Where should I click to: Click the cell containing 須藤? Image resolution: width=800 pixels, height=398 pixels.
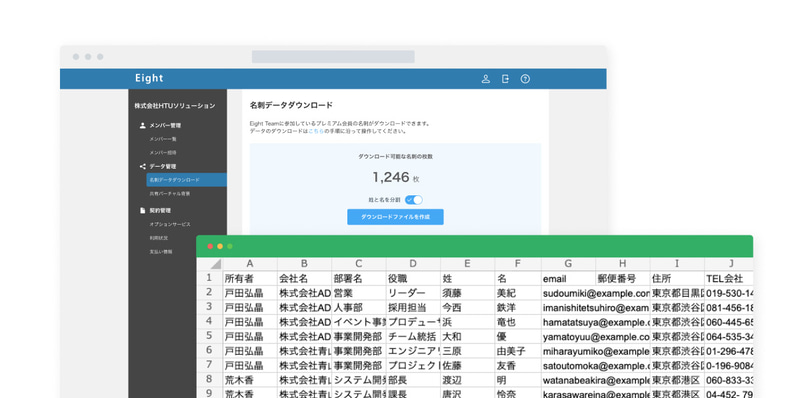pyautogui.click(x=467, y=293)
